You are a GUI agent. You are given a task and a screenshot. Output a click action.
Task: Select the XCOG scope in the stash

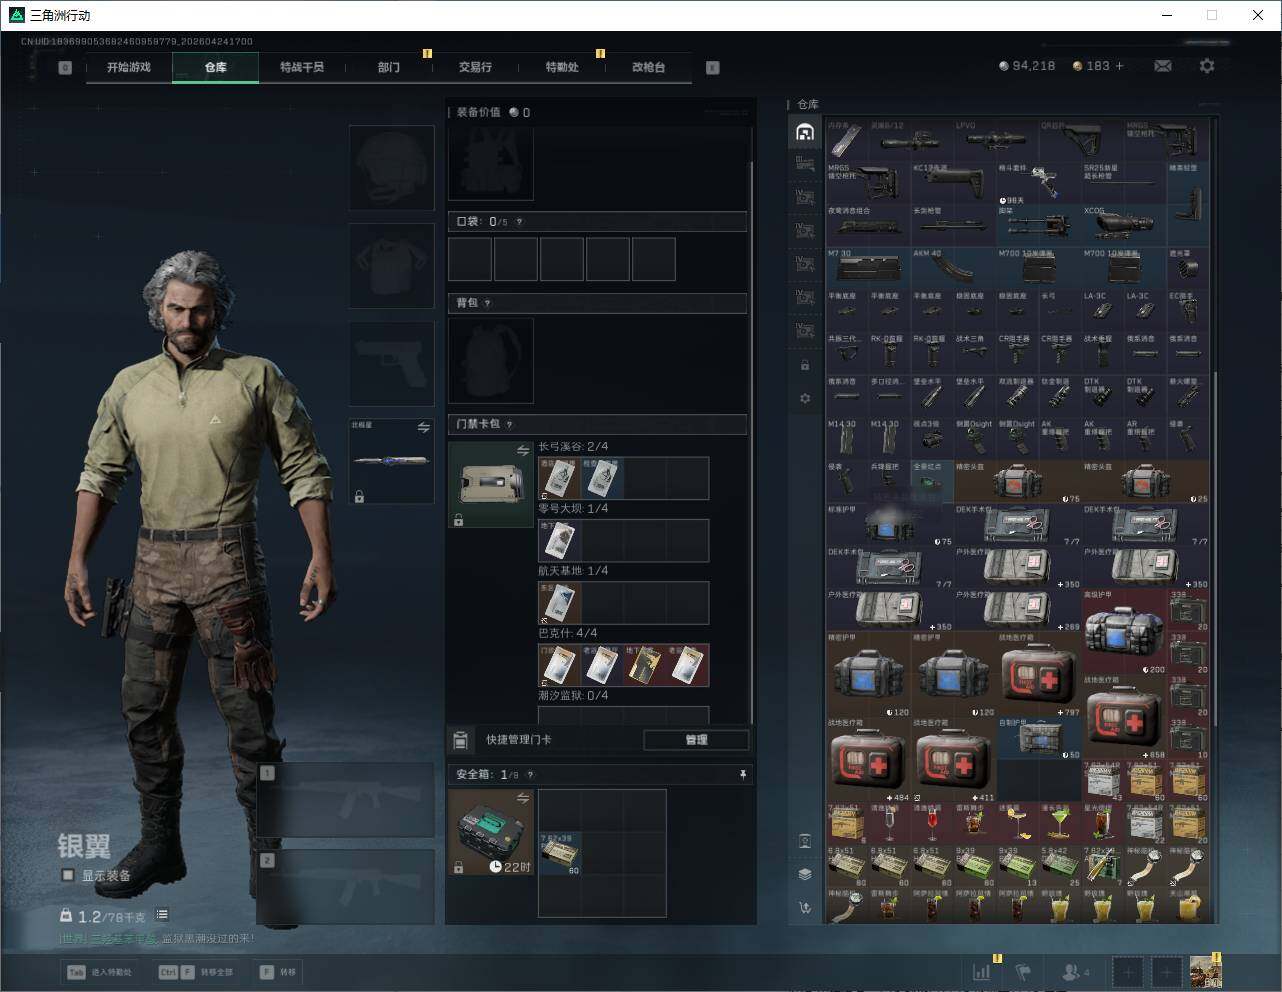click(1124, 225)
